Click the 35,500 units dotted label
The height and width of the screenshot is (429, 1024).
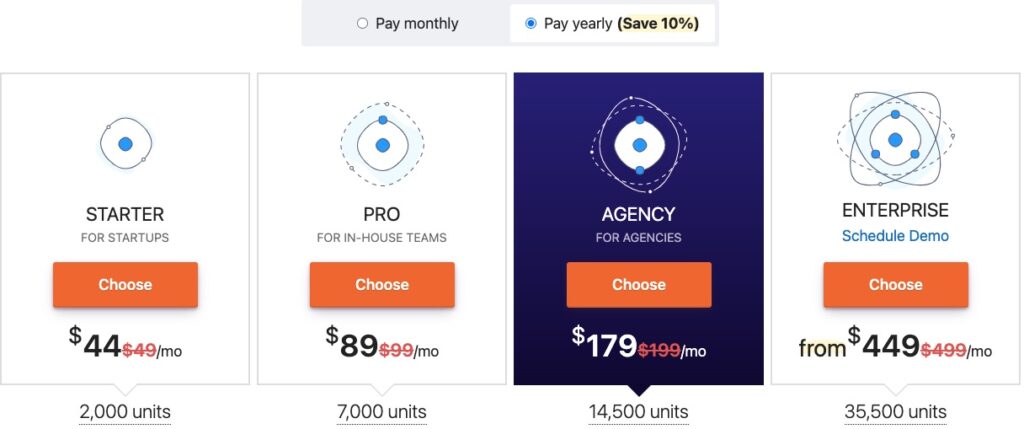(895, 413)
